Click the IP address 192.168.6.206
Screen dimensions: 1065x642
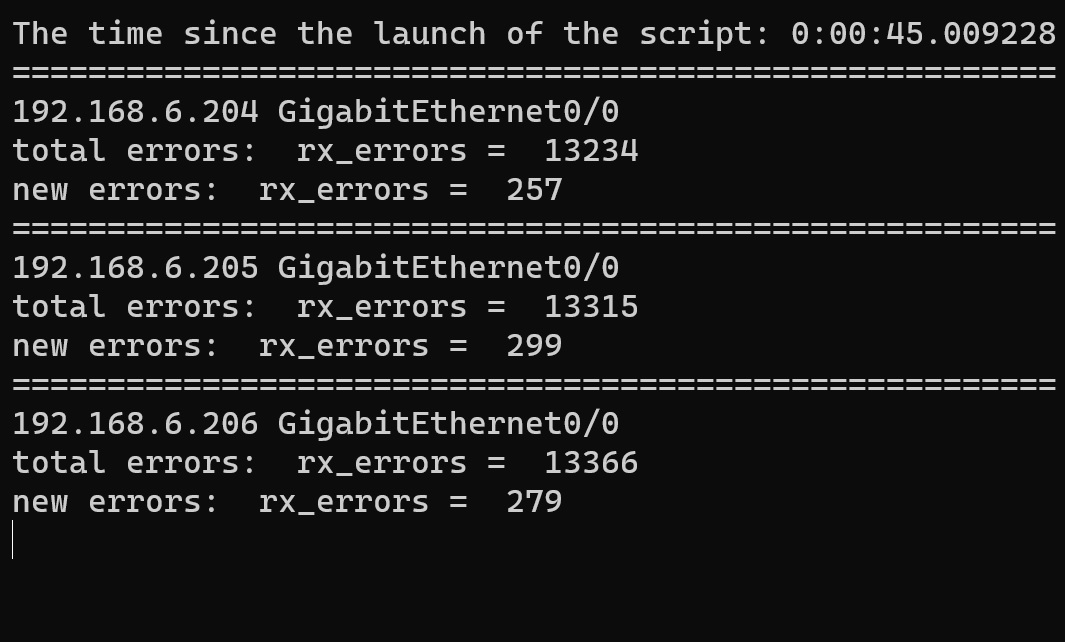tap(136, 425)
